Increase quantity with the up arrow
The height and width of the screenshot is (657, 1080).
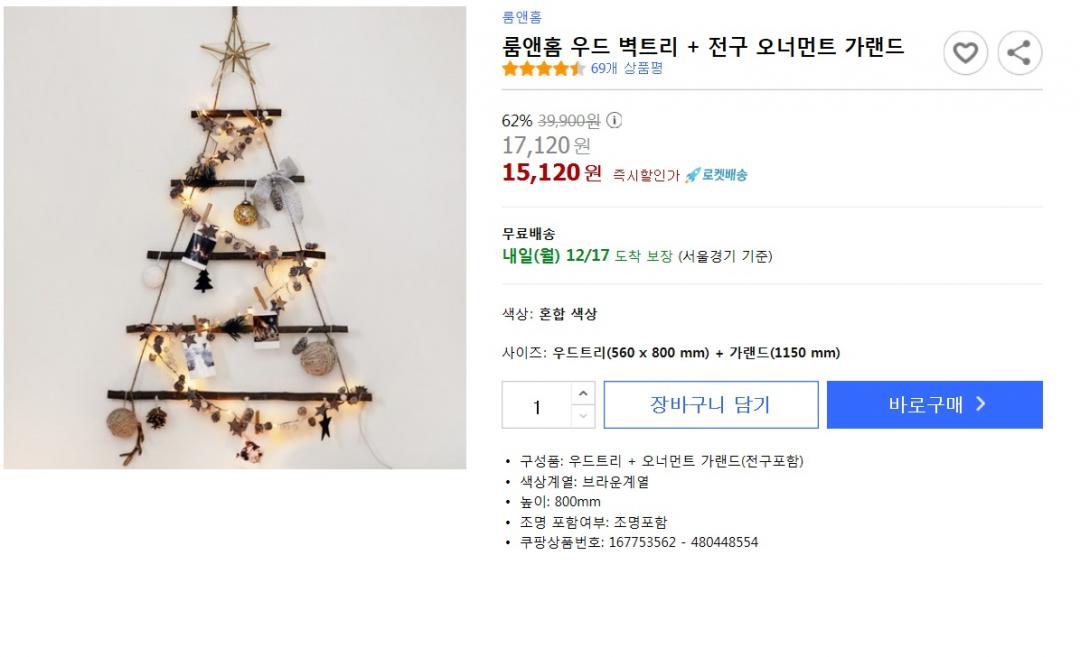(x=584, y=393)
